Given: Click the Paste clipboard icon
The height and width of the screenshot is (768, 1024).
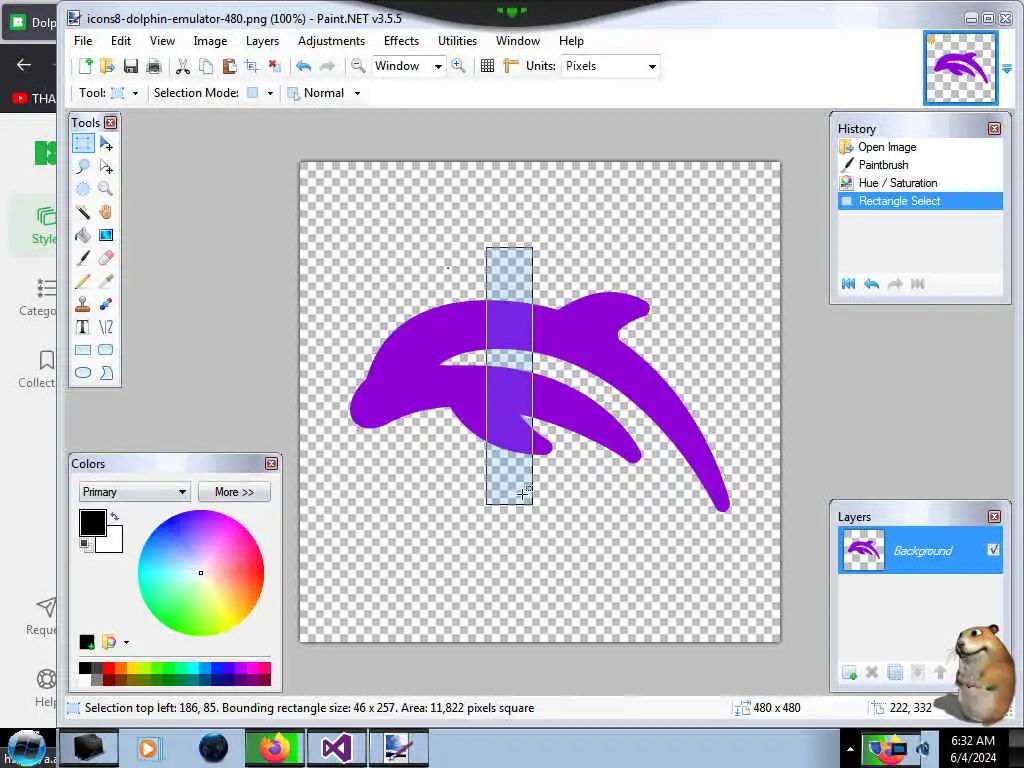Looking at the screenshot, I should 229,66.
